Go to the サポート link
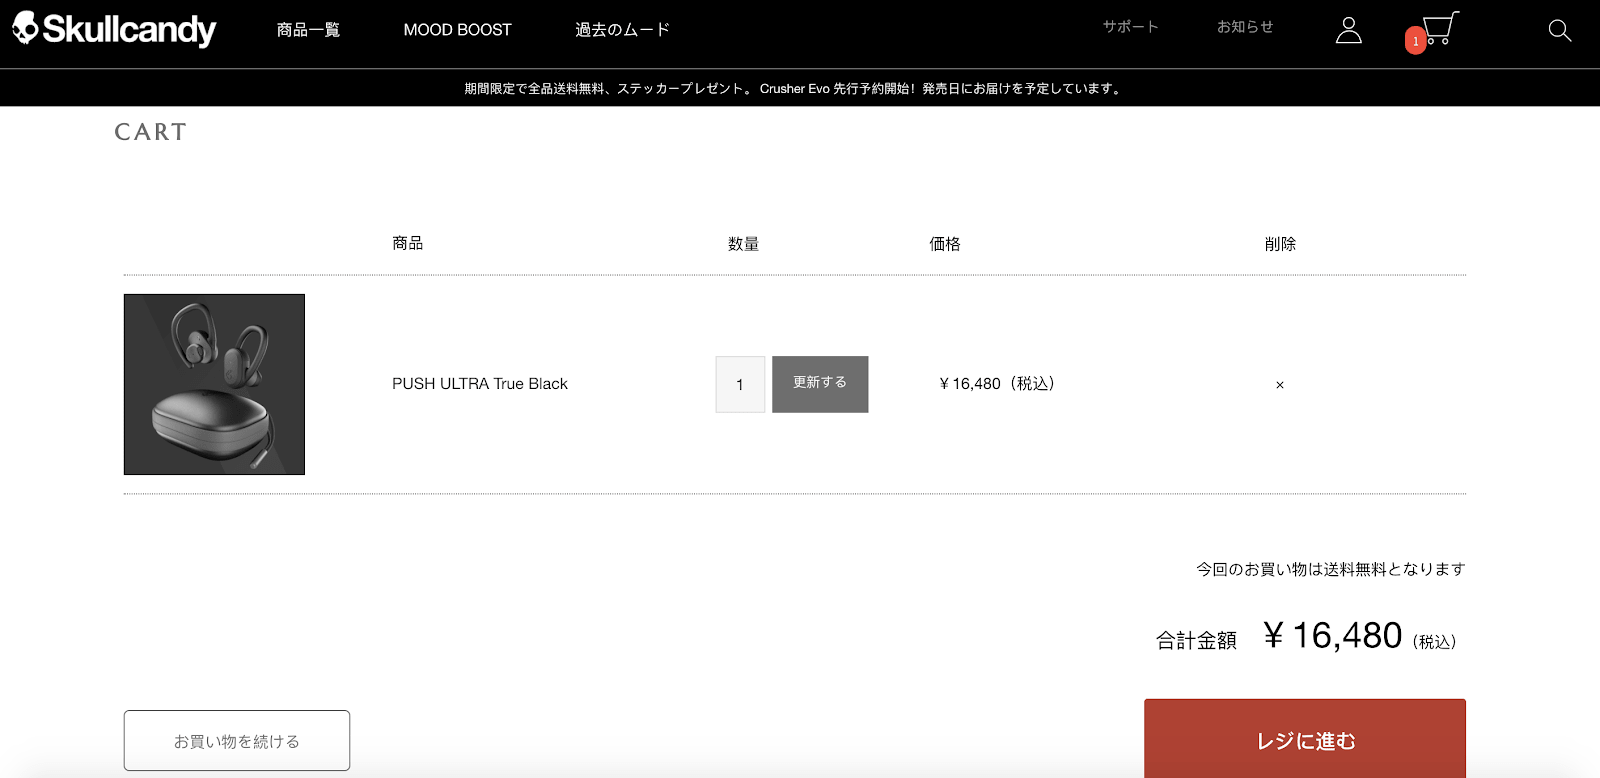 [1130, 27]
